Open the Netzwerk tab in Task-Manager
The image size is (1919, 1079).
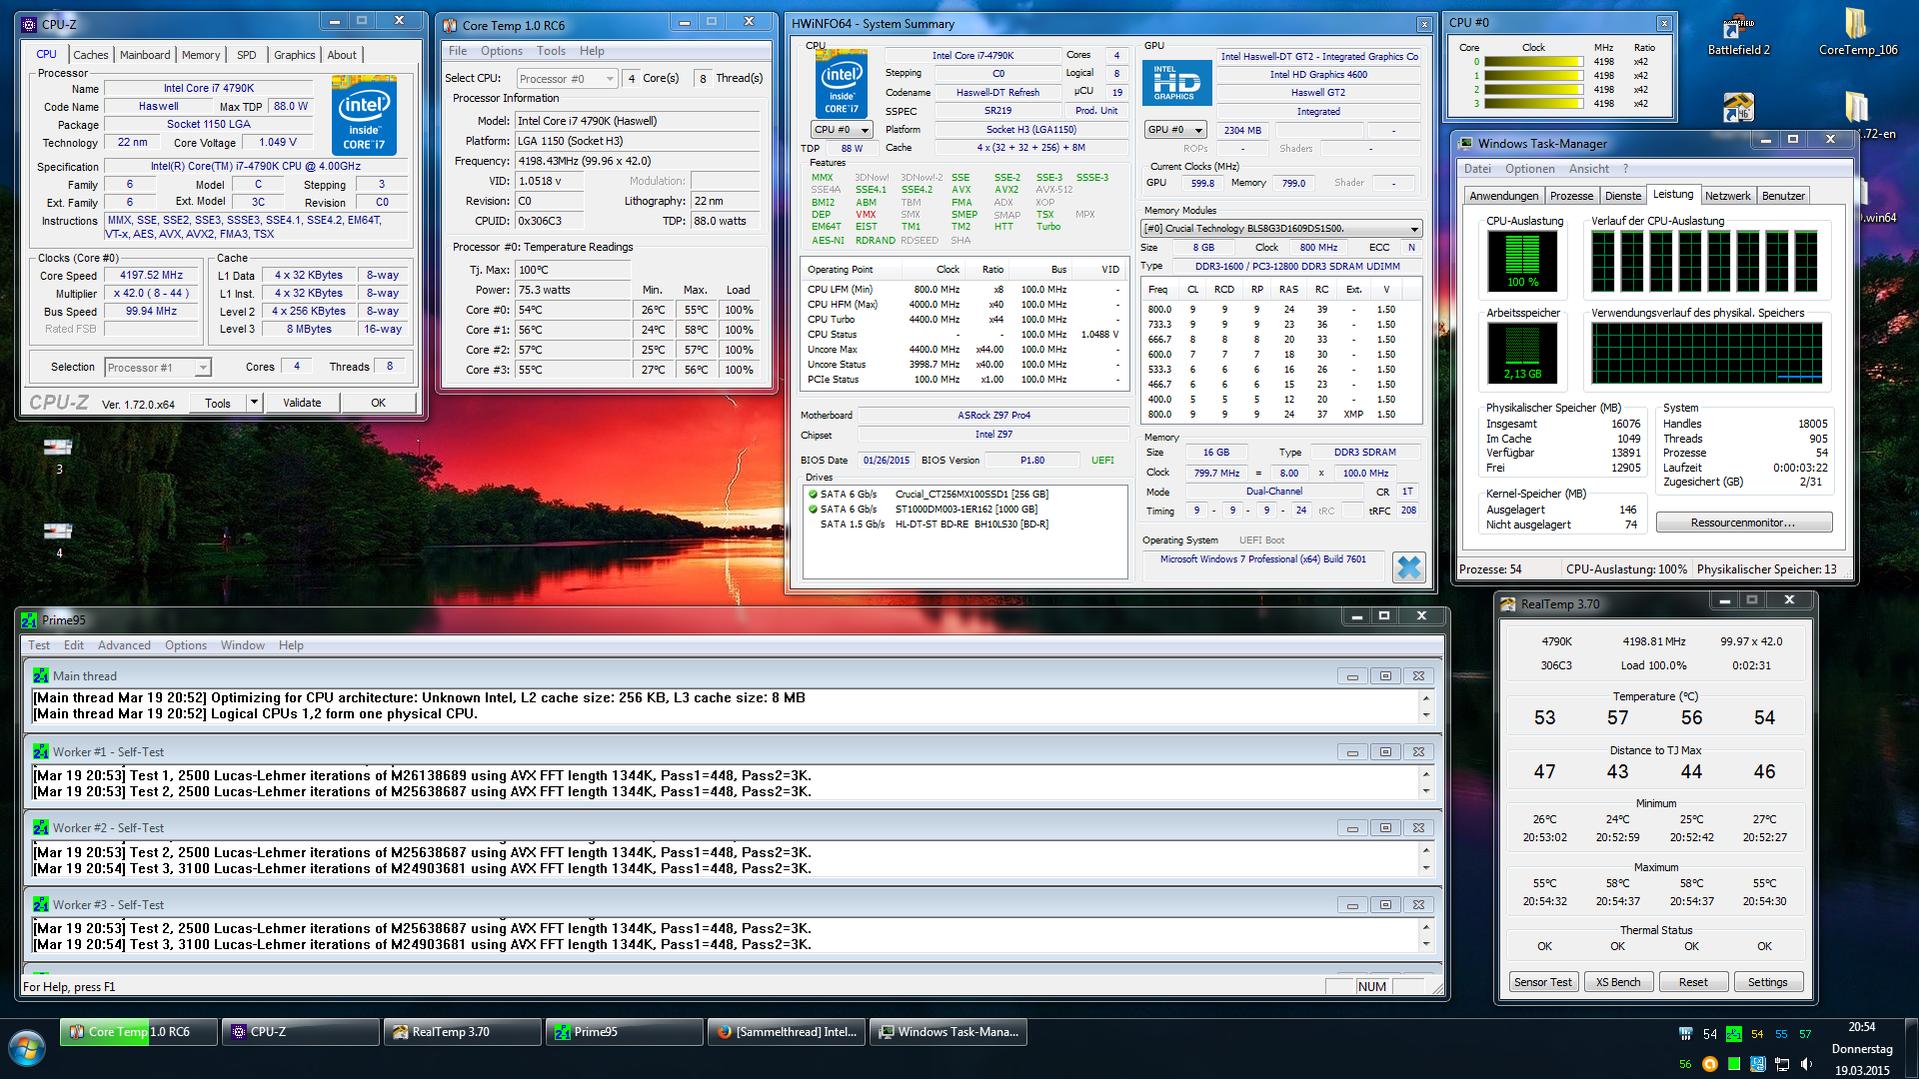pos(1728,196)
